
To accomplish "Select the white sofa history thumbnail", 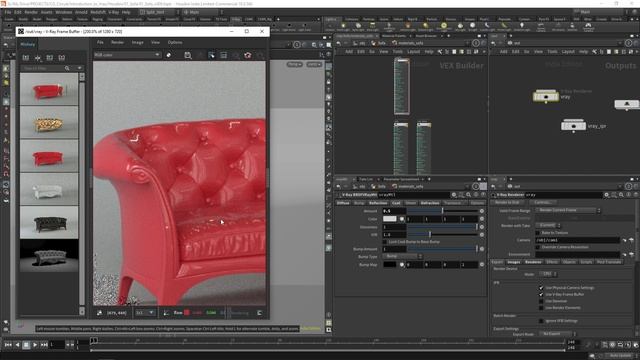I will click(x=49, y=189).
